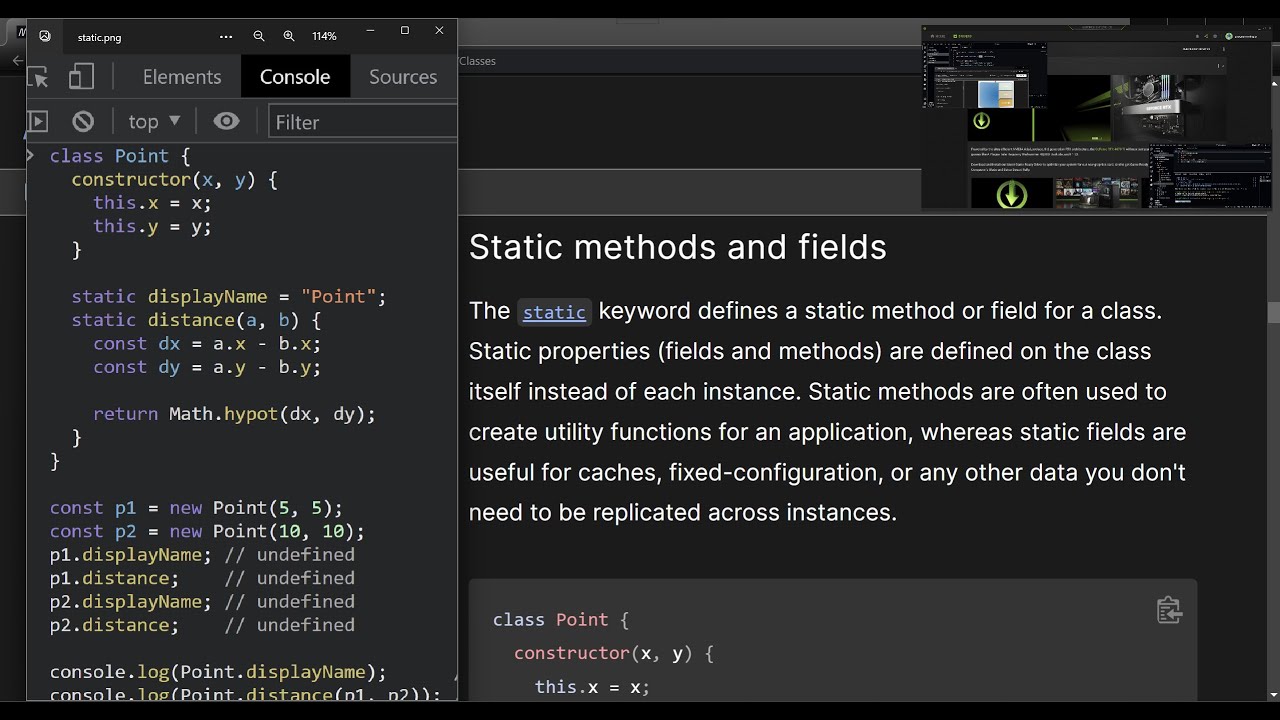1280x720 pixels.
Task: Click the 'constructor(x, y) {' line in the console
Action: [174, 180]
